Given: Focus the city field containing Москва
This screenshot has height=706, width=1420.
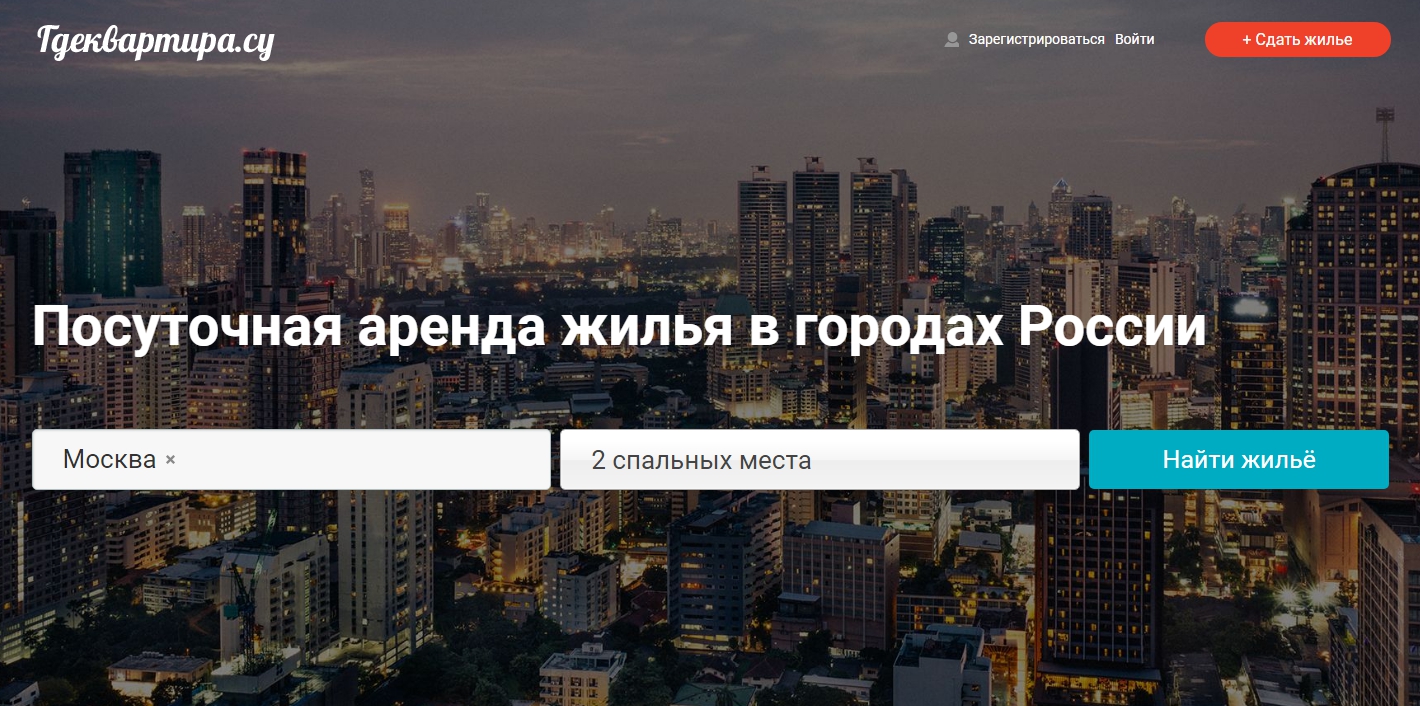Looking at the screenshot, I should click(291, 460).
